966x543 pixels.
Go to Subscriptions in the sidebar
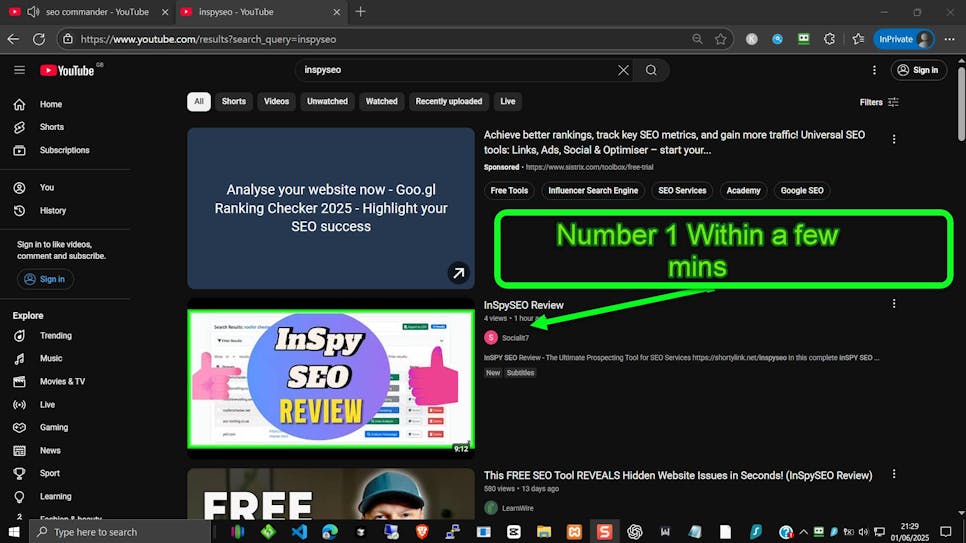[64, 150]
